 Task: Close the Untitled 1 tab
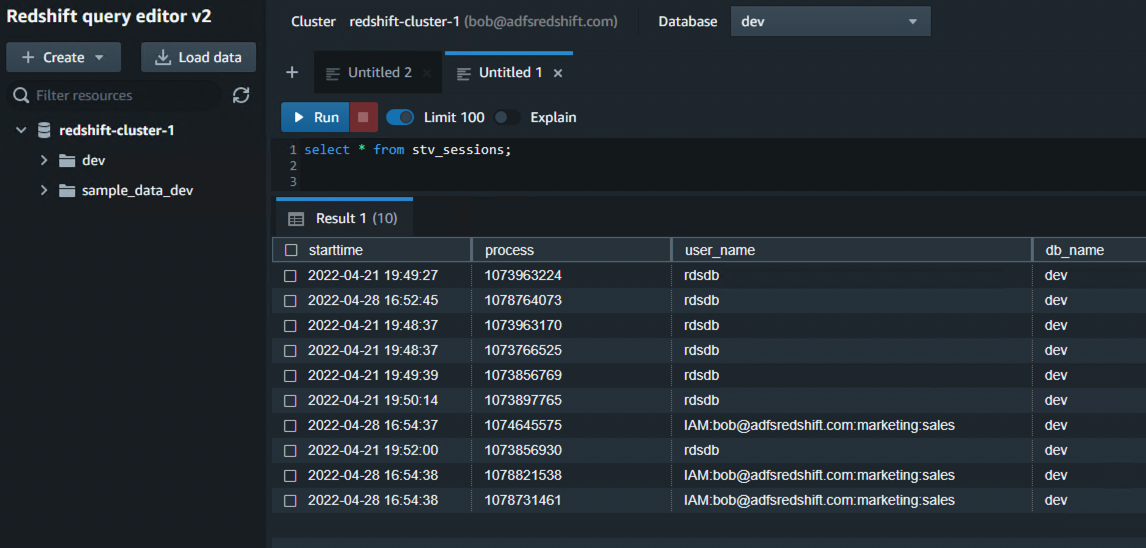point(558,73)
